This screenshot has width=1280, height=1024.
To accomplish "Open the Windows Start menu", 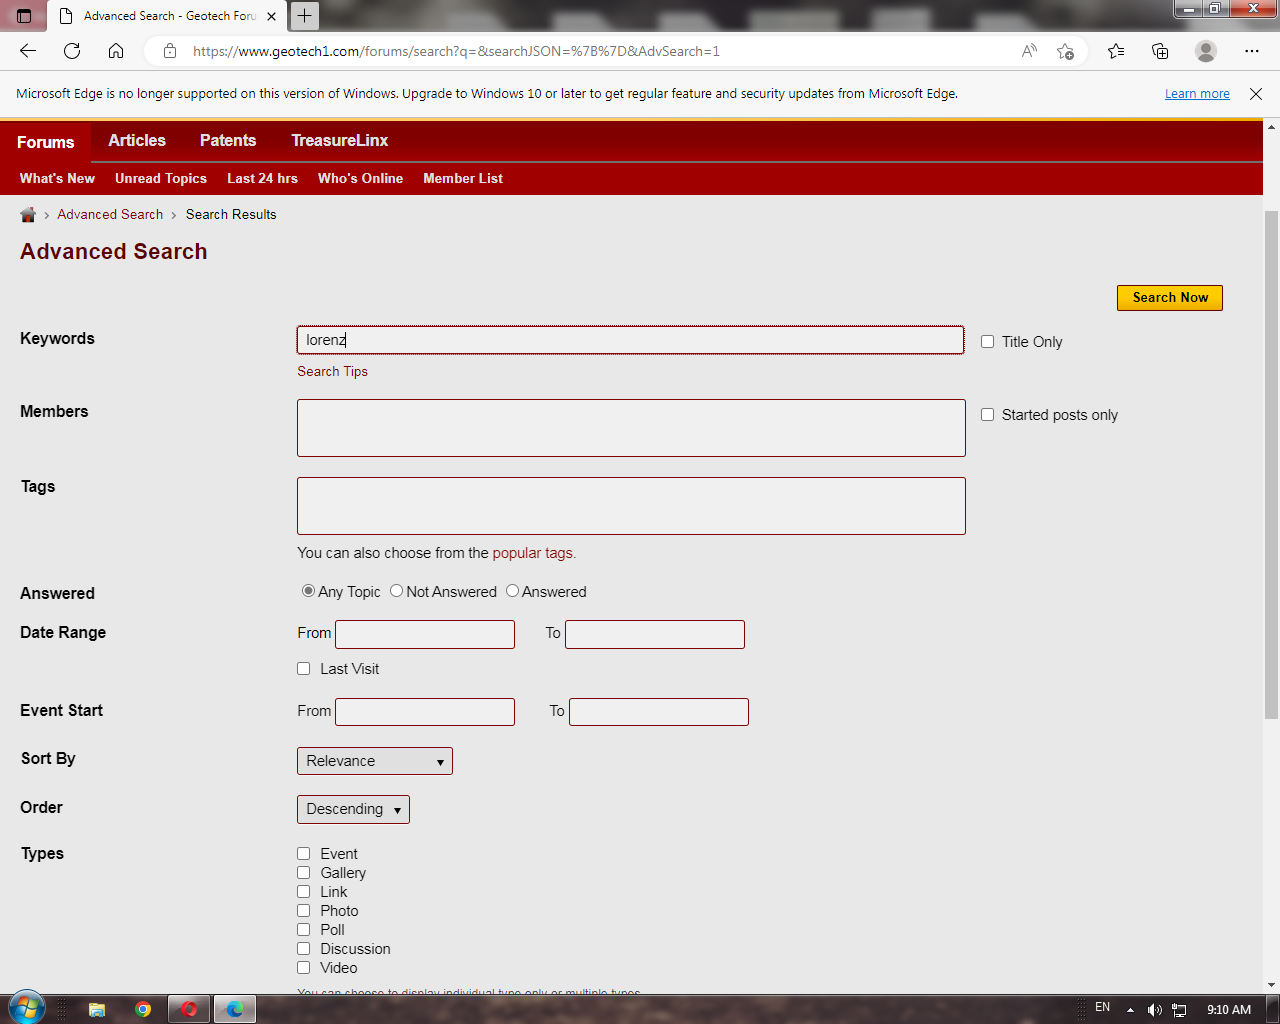I will coord(27,1008).
